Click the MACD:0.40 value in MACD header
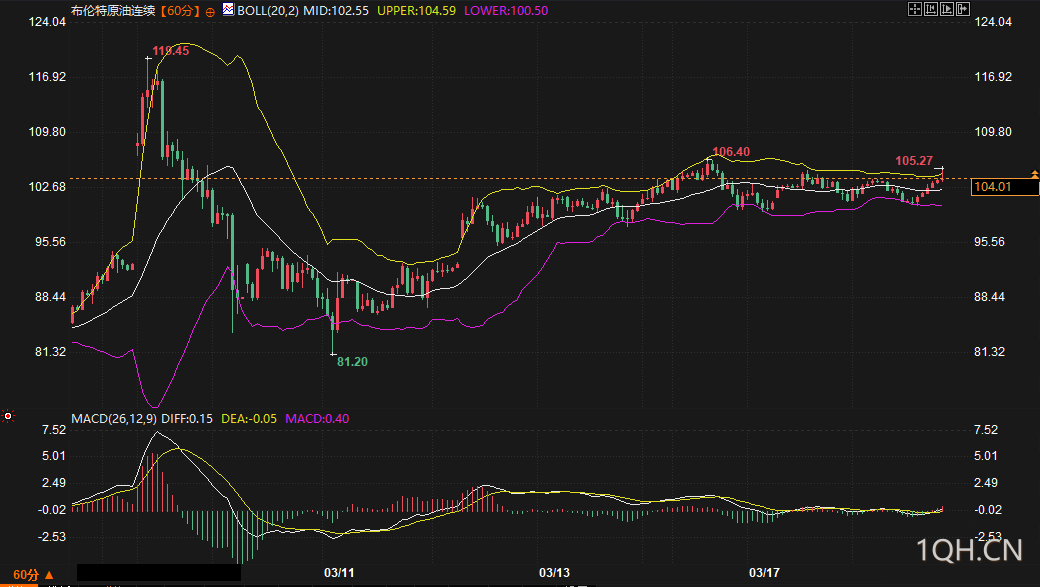Viewport: 1040px width, 587px height. [x=317, y=419]
